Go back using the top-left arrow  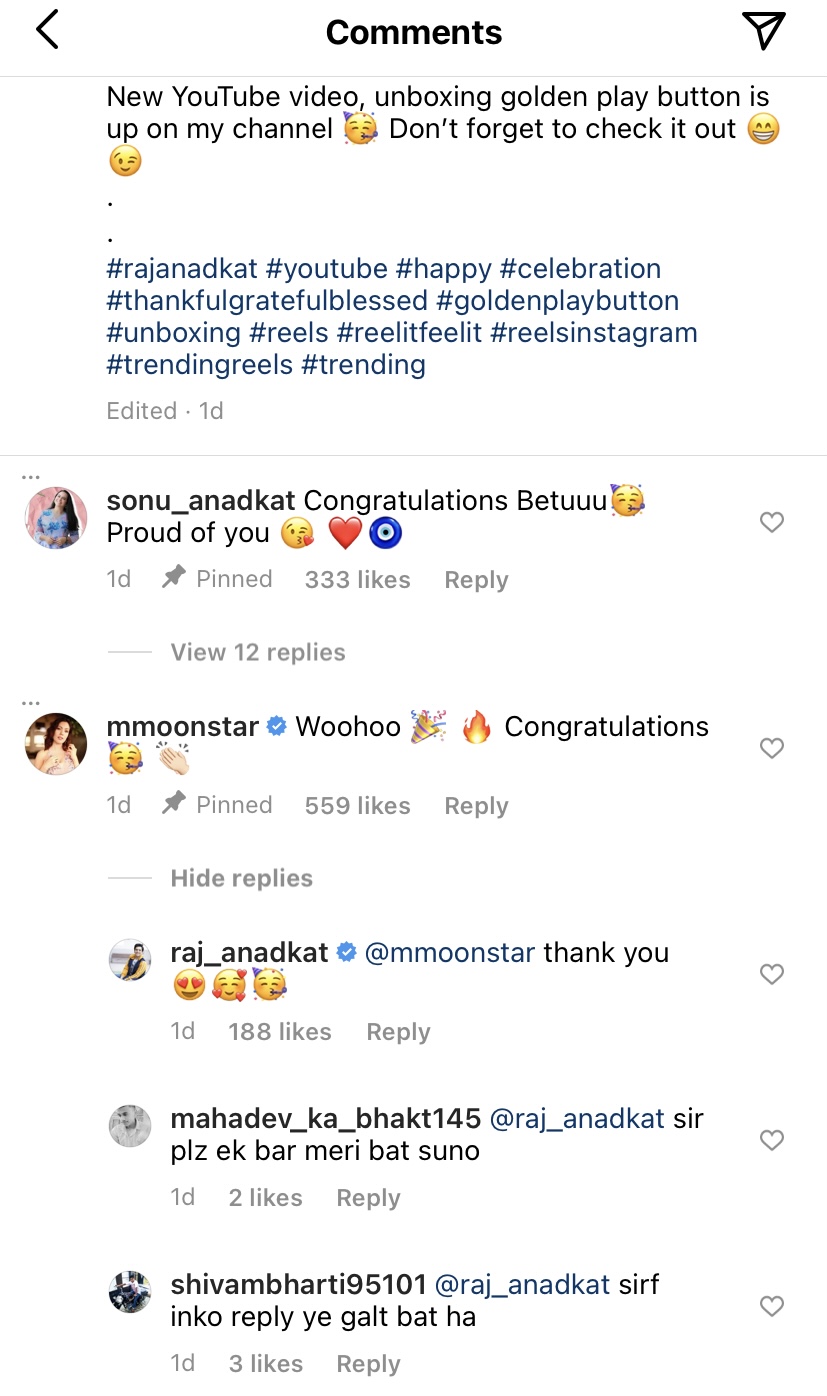[x=47, y=31]
